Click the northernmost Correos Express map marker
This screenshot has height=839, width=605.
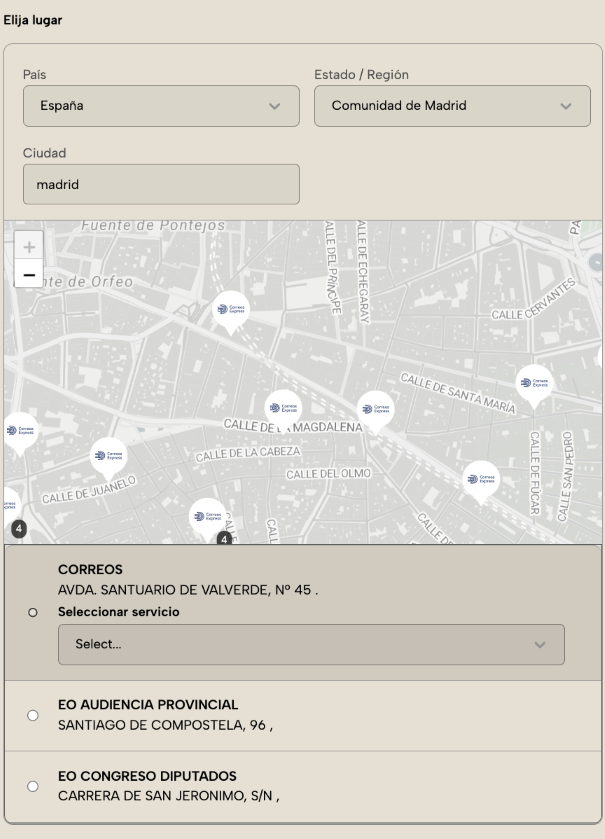coord(230,309)
